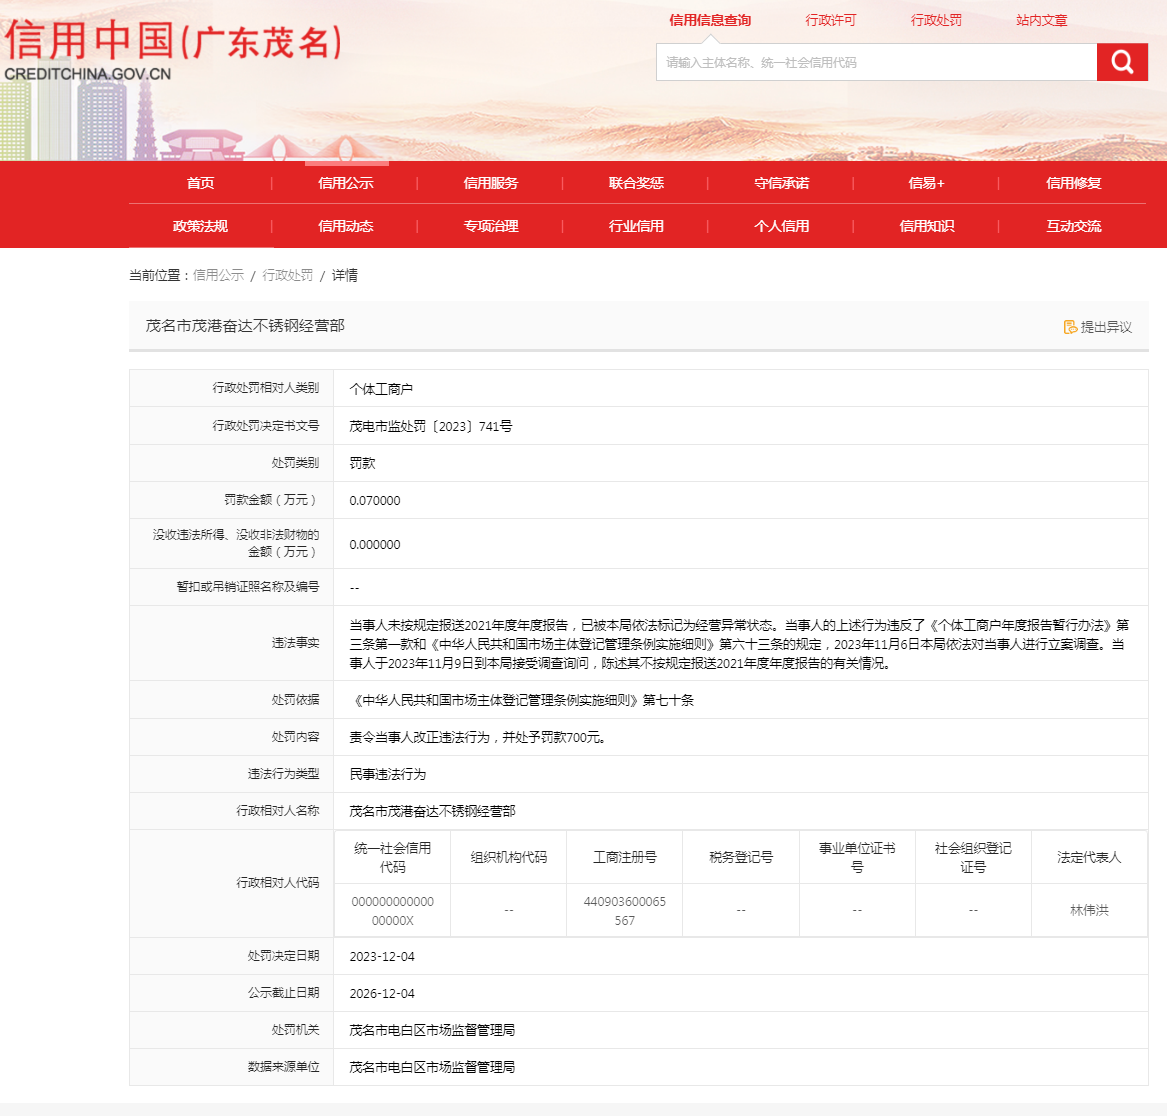Click the 信用公示 breadcrumb link
This screenshot has height=1116, width=1167.
click(218, 275)
